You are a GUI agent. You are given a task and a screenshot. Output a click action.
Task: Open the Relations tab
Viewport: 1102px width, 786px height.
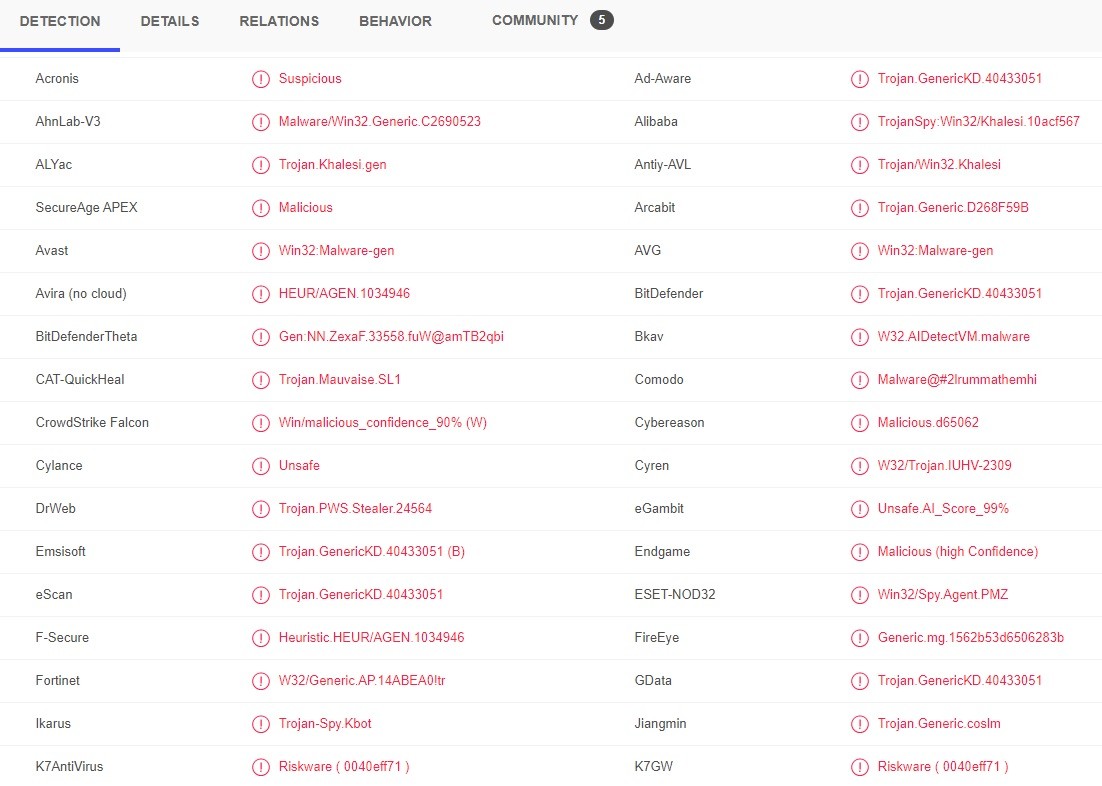click(279, 21)
